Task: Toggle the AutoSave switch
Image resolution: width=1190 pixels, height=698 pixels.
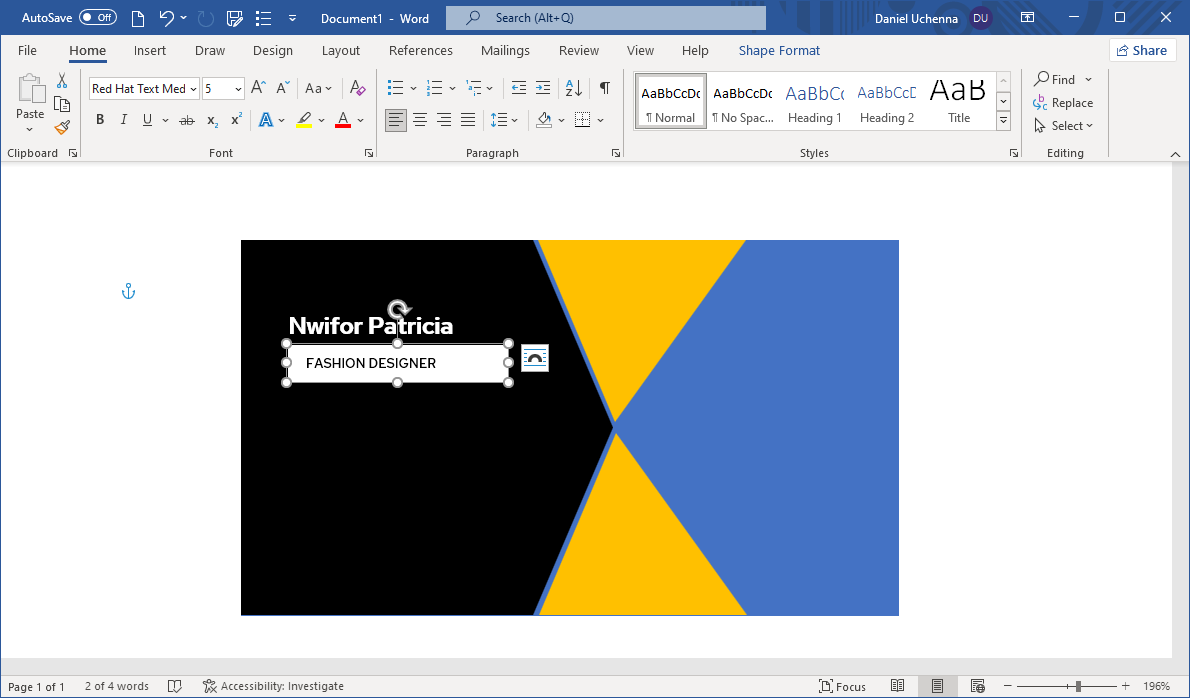Action: point(98,18)
